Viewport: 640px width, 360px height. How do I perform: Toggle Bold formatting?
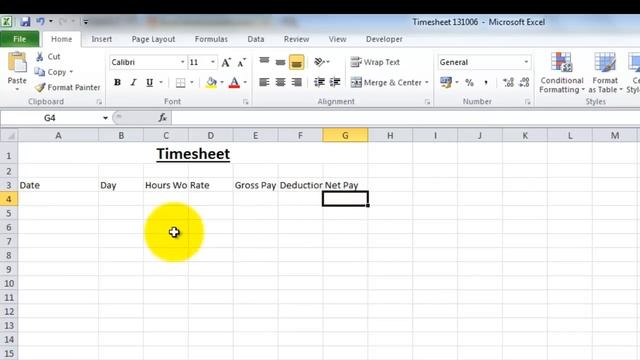(x=117, y=82)
